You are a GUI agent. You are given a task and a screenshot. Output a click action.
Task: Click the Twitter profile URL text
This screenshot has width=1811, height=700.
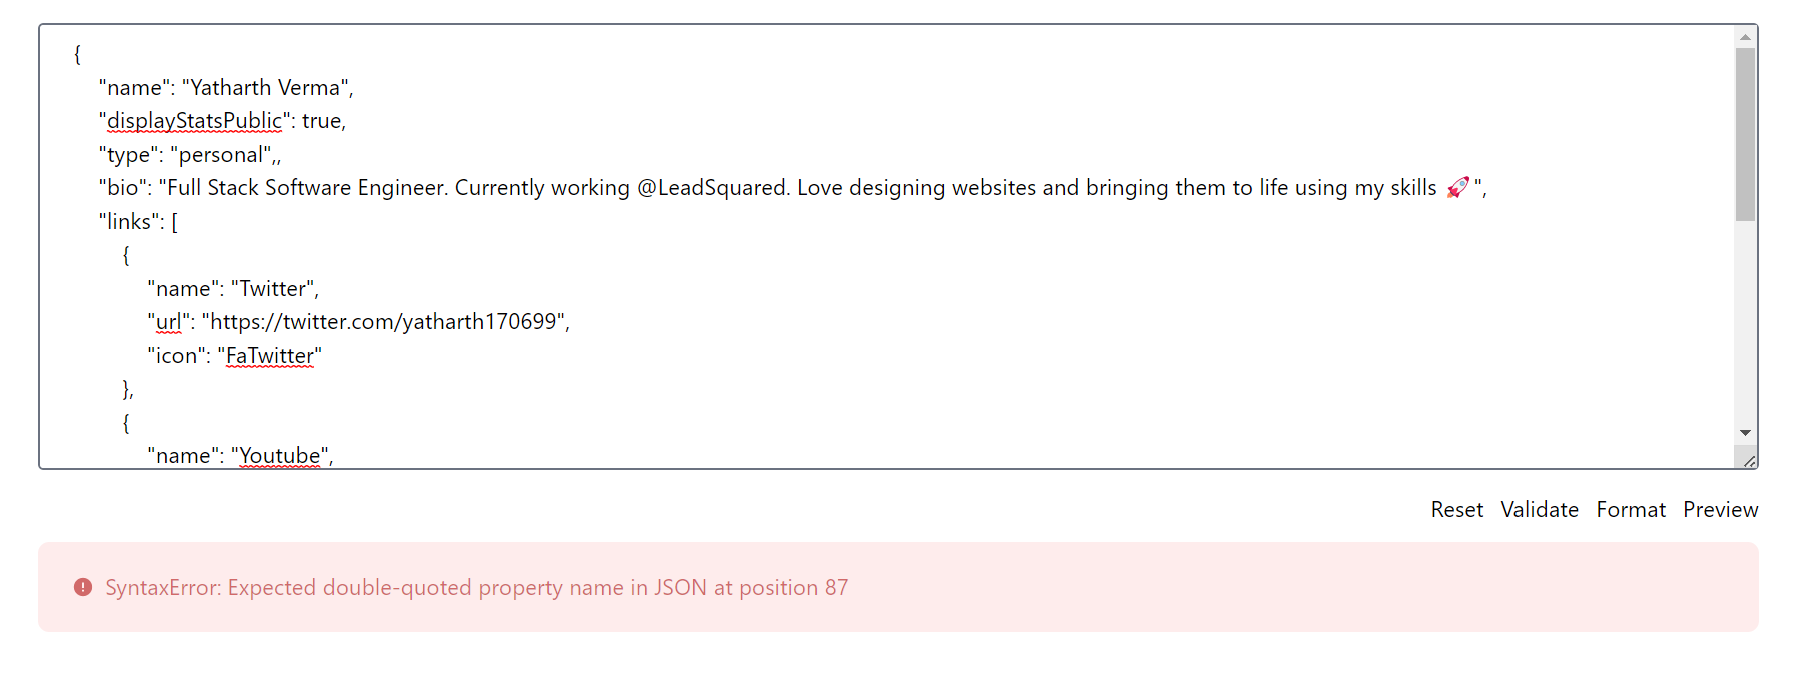[x=383, y=322]
